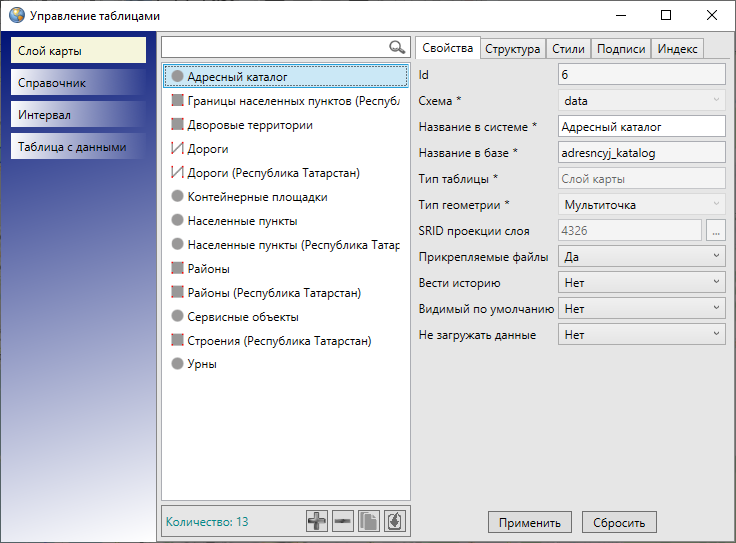Select Справочник in the left sidebar
736x543 pixels.
pos(79,83)
